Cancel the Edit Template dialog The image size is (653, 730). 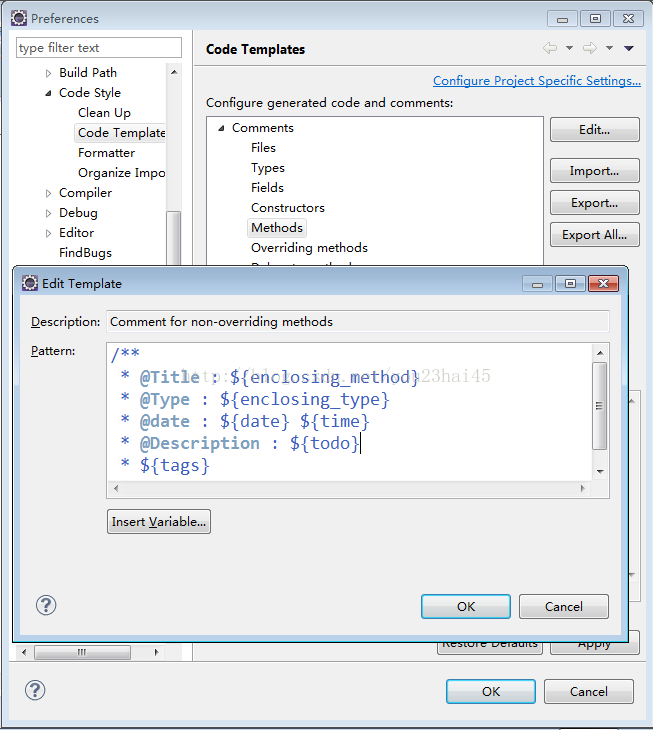point(564,607)
